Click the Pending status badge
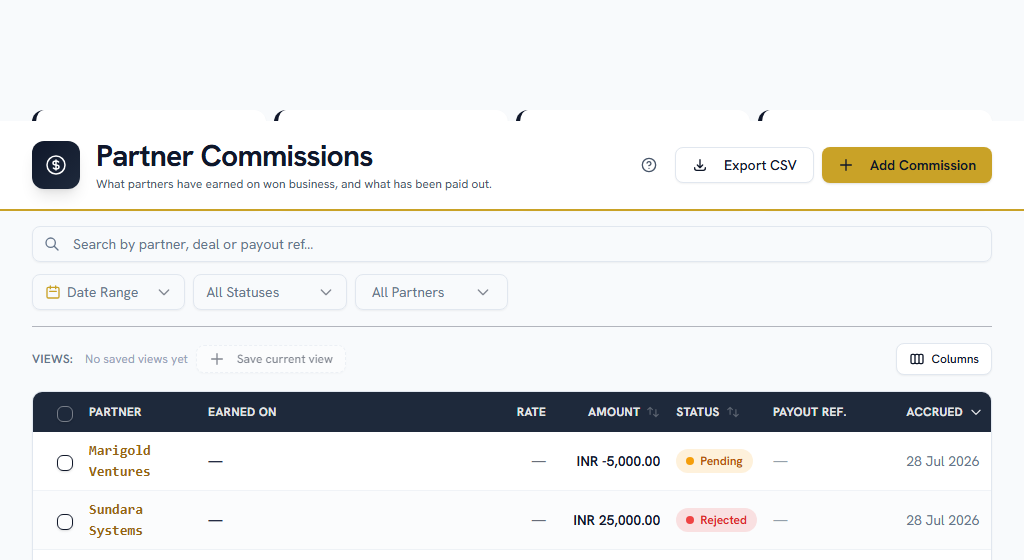This screenshot has height=560, width=1024. point(714,461)
